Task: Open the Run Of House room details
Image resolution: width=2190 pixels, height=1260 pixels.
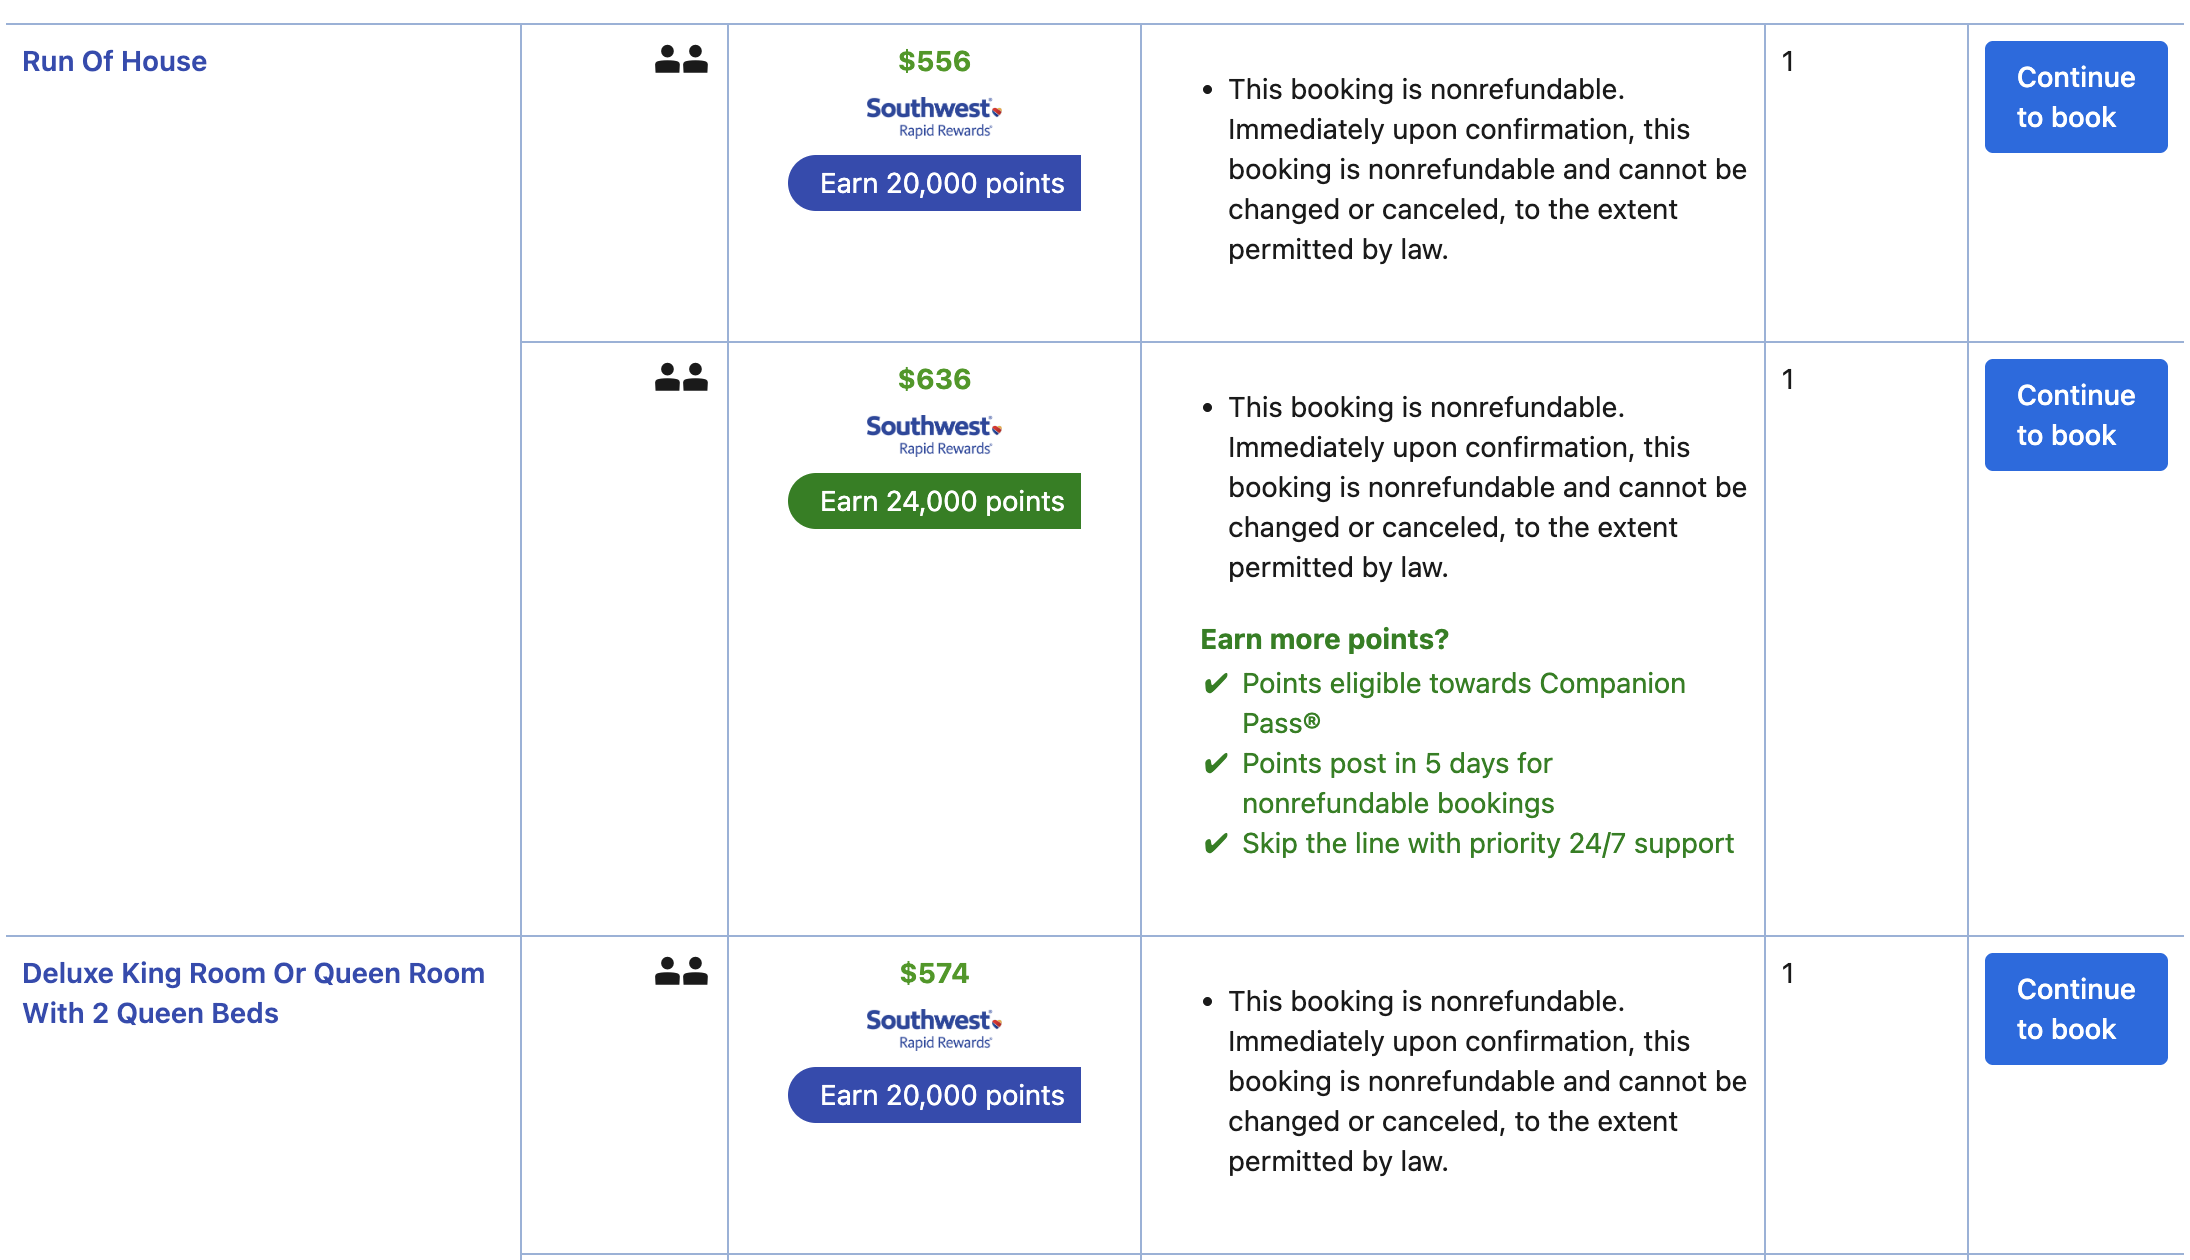Action: (114, 61)
